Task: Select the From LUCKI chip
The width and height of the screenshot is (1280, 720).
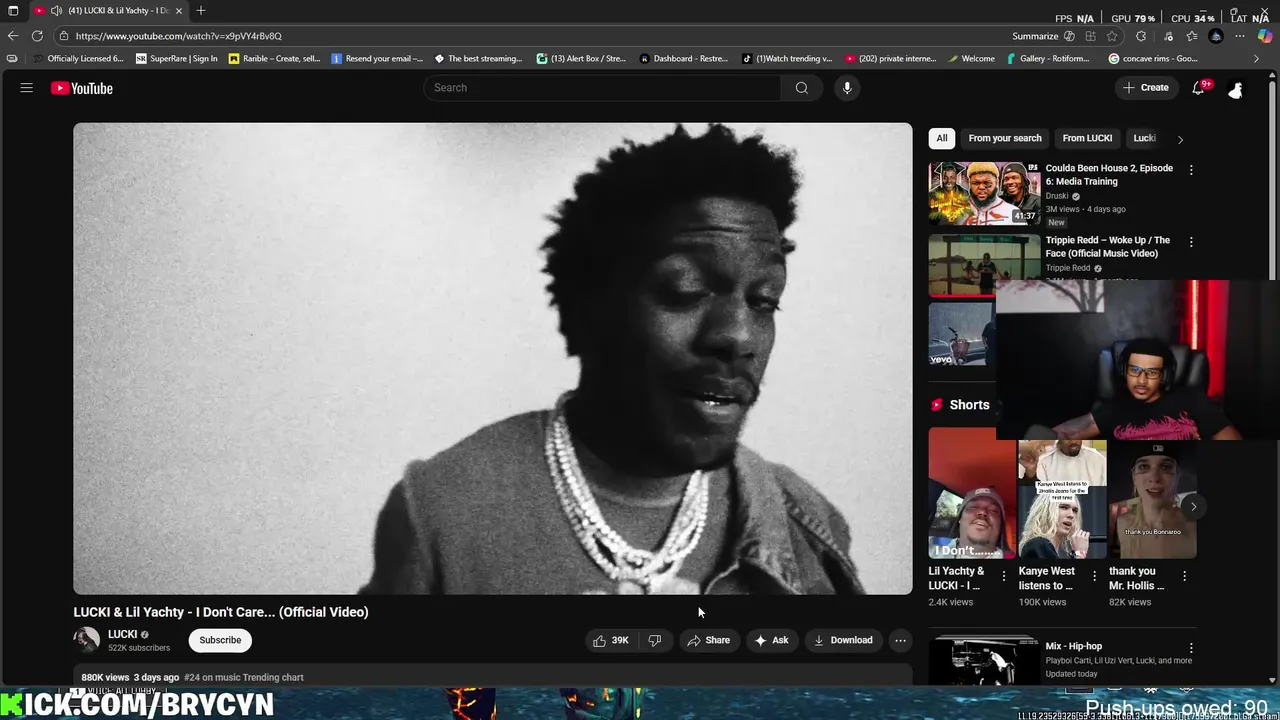Action: pos(1087,138)
